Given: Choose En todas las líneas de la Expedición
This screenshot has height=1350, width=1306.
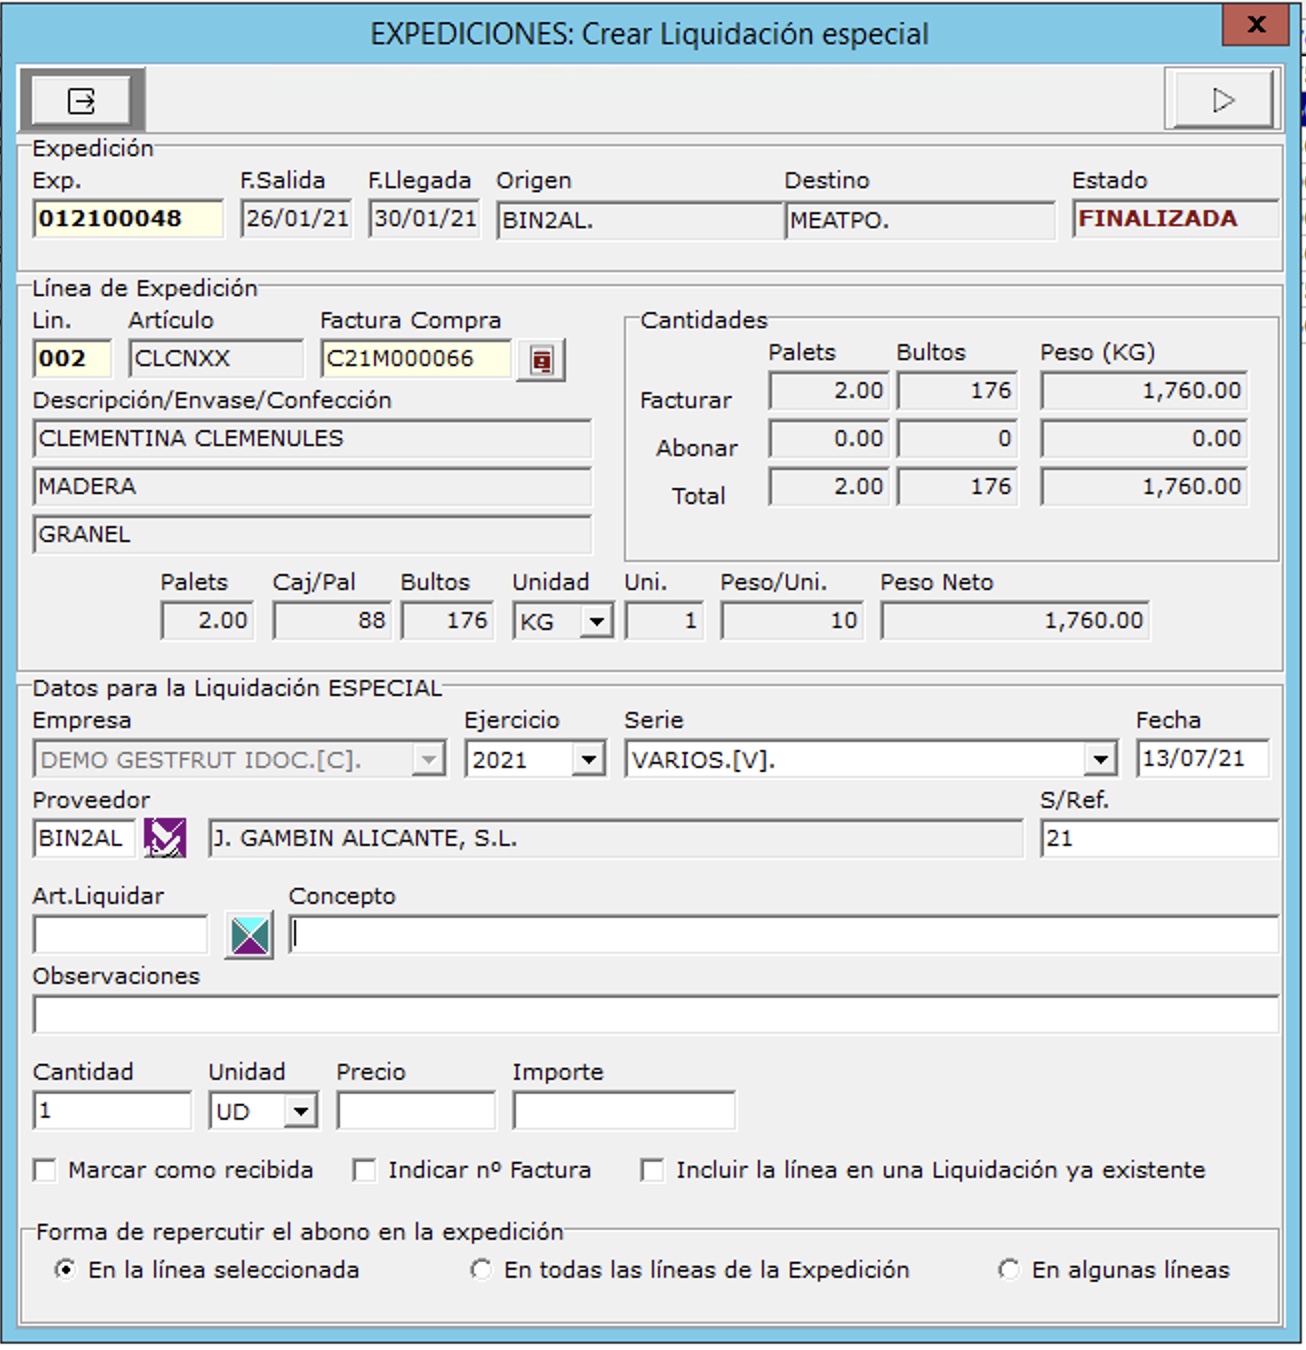Looking at the screenshot, I should point(481,1270).
